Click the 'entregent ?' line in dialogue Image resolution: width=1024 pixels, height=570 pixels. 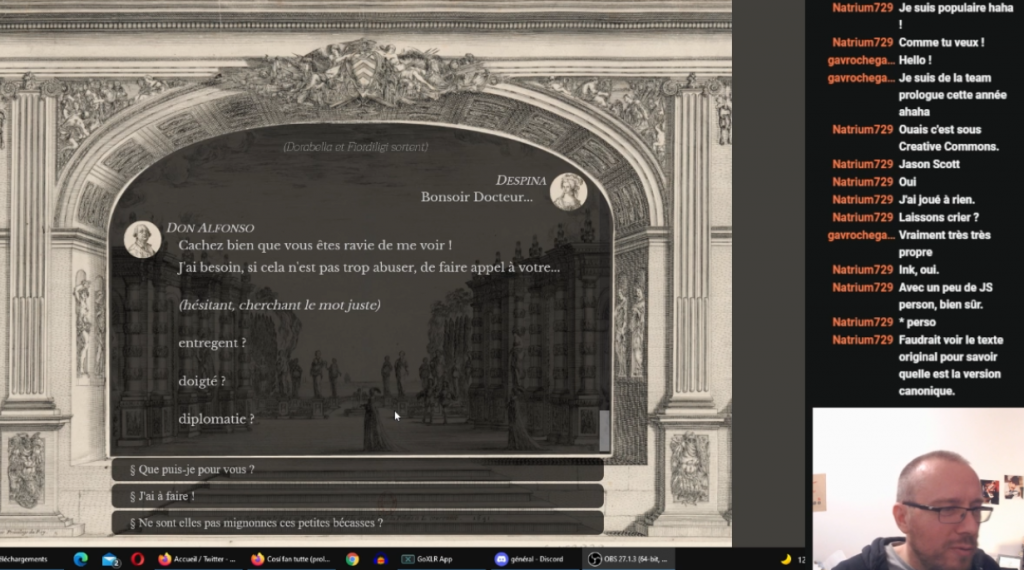212,343
